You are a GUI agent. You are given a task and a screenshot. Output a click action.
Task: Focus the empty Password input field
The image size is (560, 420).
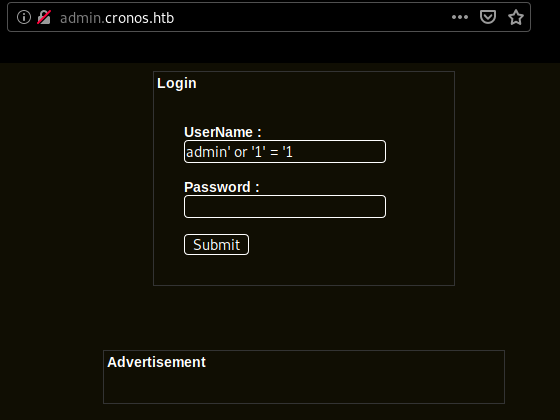point(285,206)
